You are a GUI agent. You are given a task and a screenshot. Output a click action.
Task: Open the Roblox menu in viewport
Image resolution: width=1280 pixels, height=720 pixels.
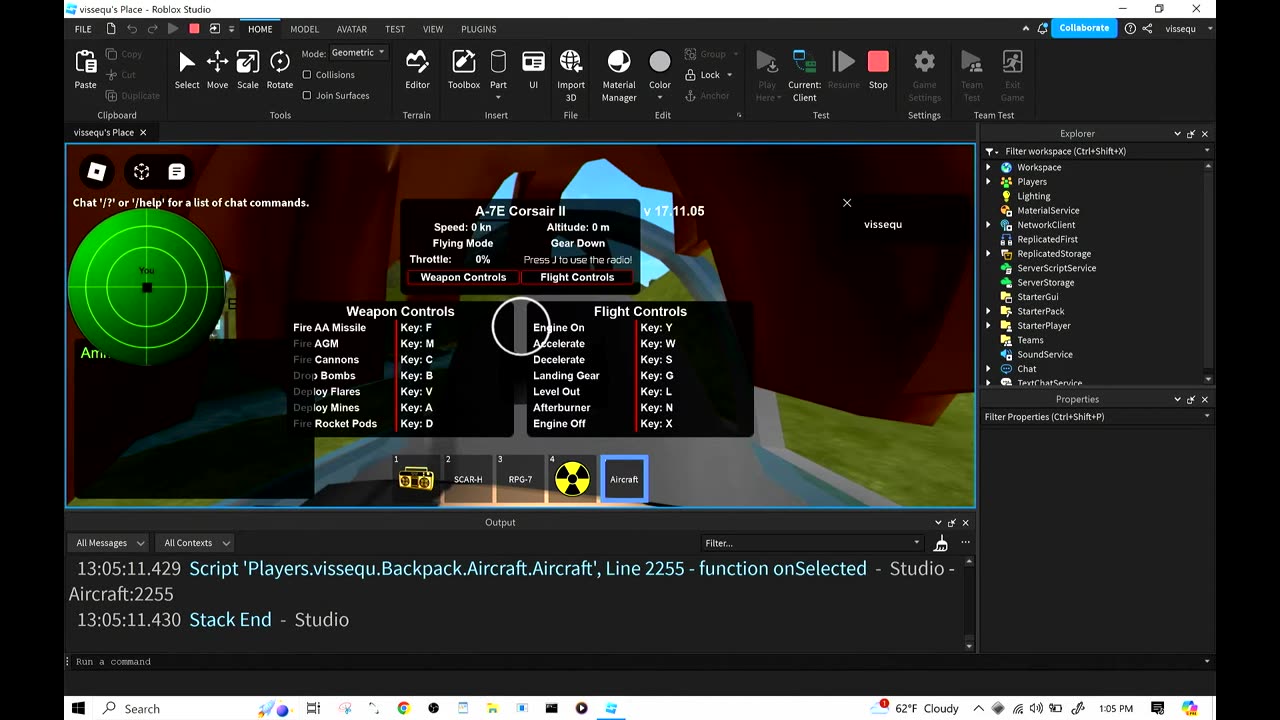[x=97, y=172]
